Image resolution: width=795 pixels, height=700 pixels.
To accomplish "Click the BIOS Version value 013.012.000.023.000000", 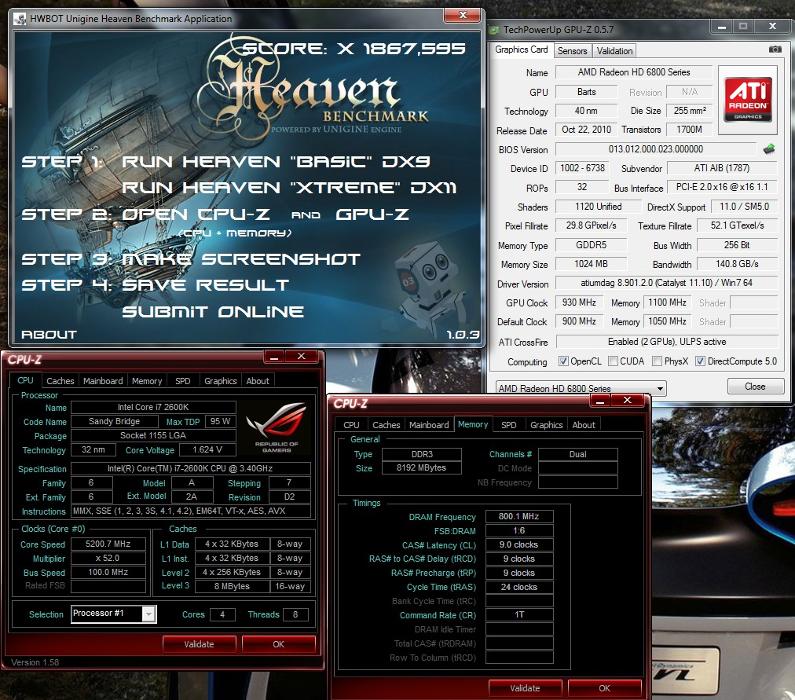I will [x=656, y=149].
